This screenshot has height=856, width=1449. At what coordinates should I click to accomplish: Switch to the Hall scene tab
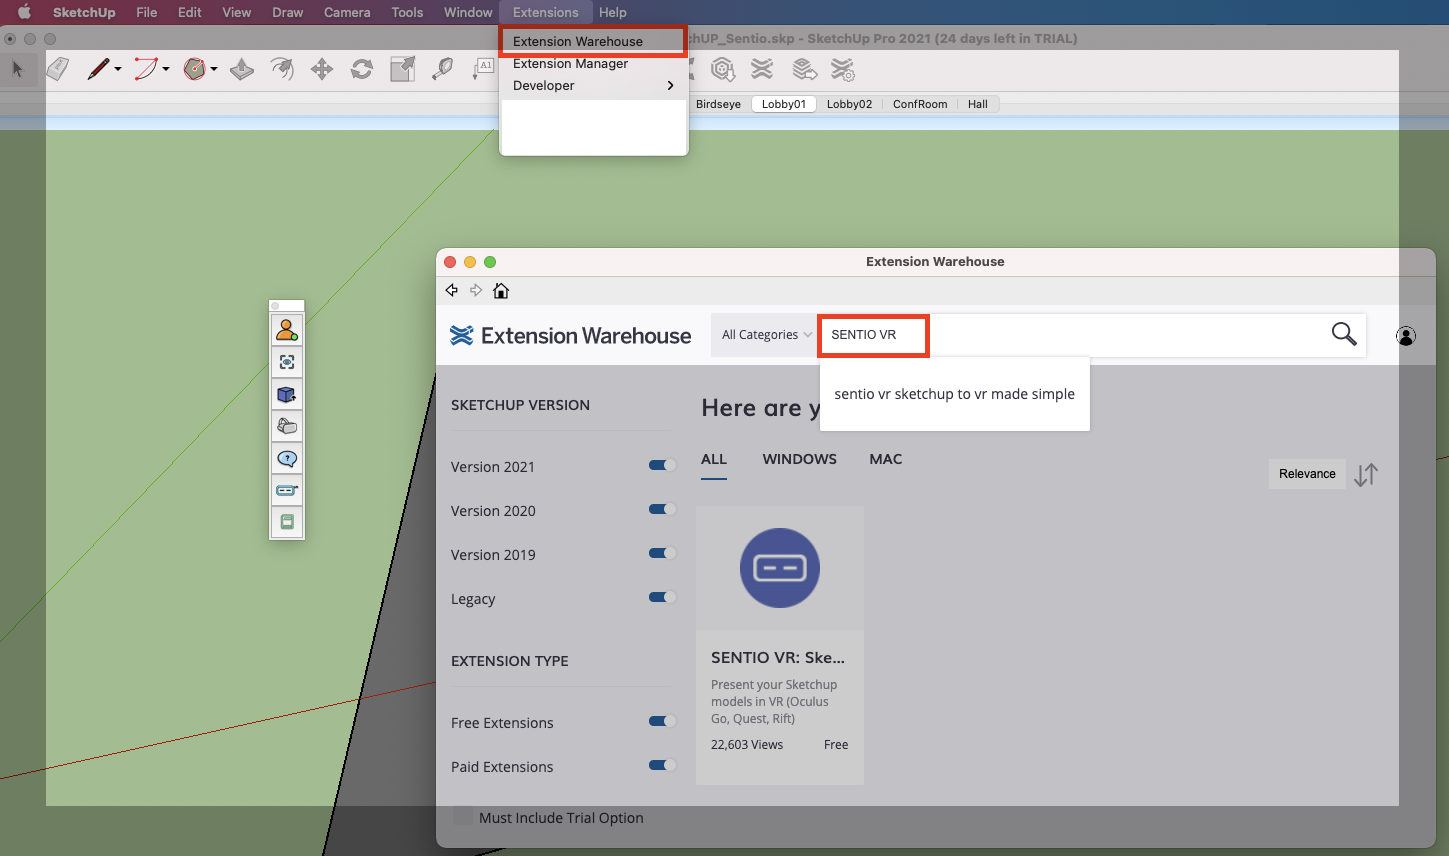[978, 104]
